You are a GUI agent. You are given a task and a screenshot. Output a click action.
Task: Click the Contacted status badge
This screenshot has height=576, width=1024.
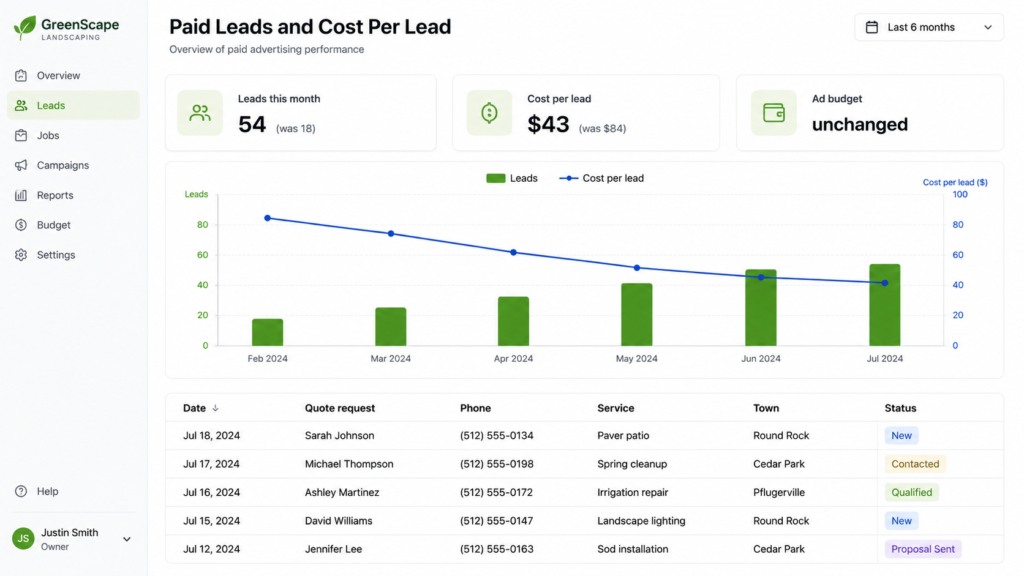pyautogui.click(x=915, y=464)
